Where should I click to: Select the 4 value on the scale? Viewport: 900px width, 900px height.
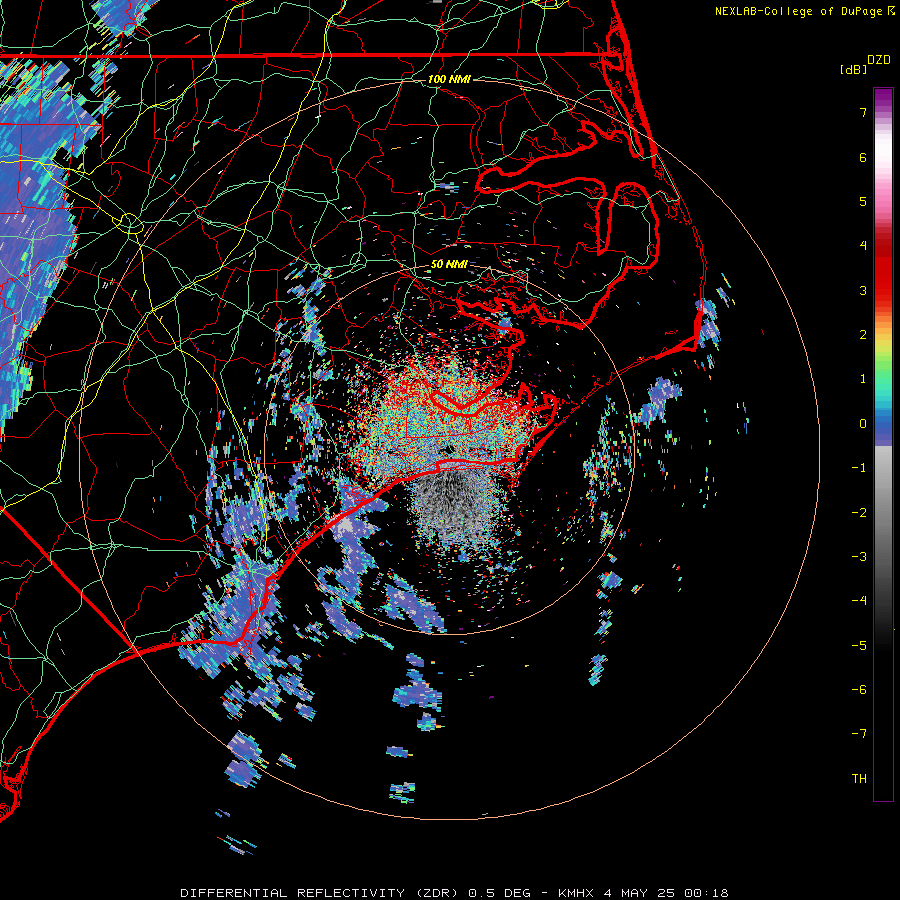click(x=863, y=246)
